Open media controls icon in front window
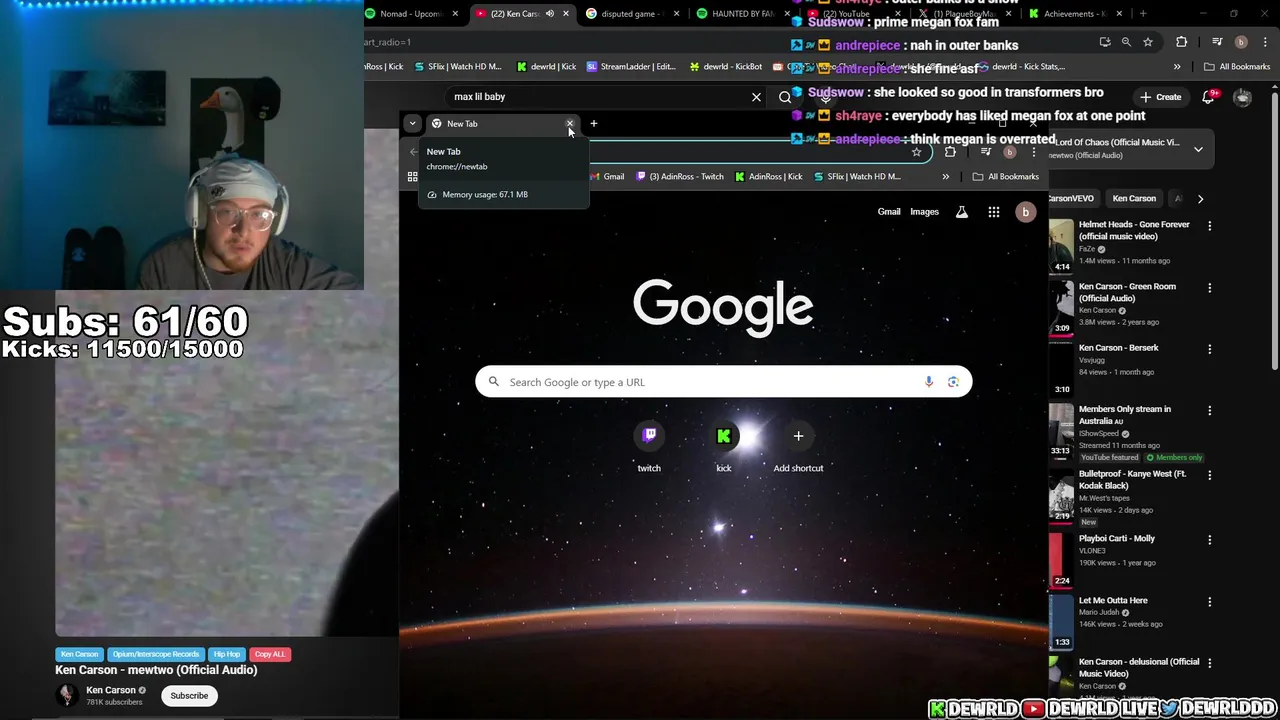This screenshot has width=1280, height=720. [986, 152]
